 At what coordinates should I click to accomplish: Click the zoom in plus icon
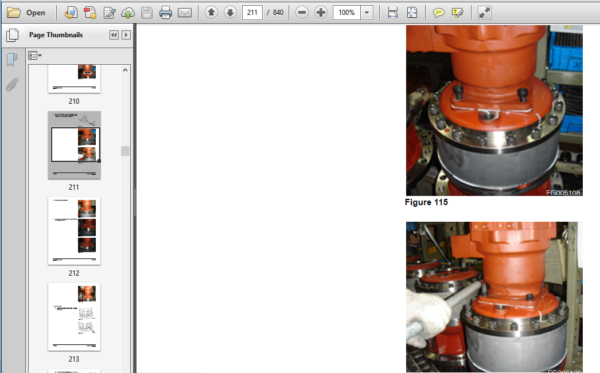pyautogui.click(x=320, y=13)
